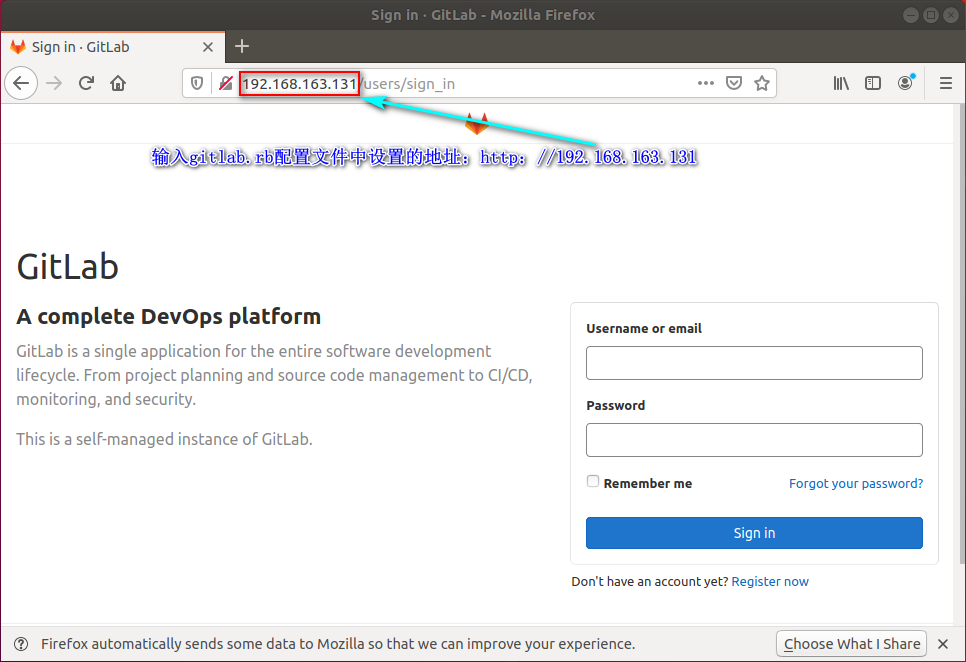Close the Firefox window

coord(951,15)
